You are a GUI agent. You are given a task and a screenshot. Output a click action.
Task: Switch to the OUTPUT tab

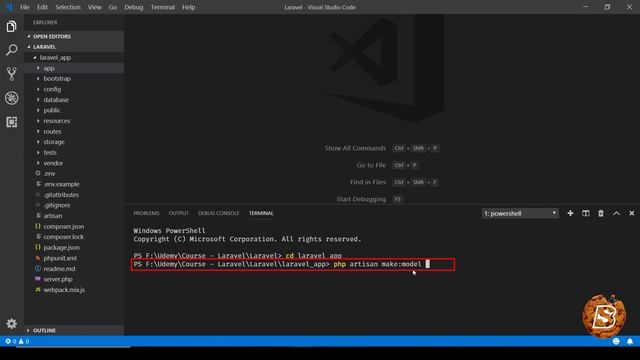click(179, 213)
